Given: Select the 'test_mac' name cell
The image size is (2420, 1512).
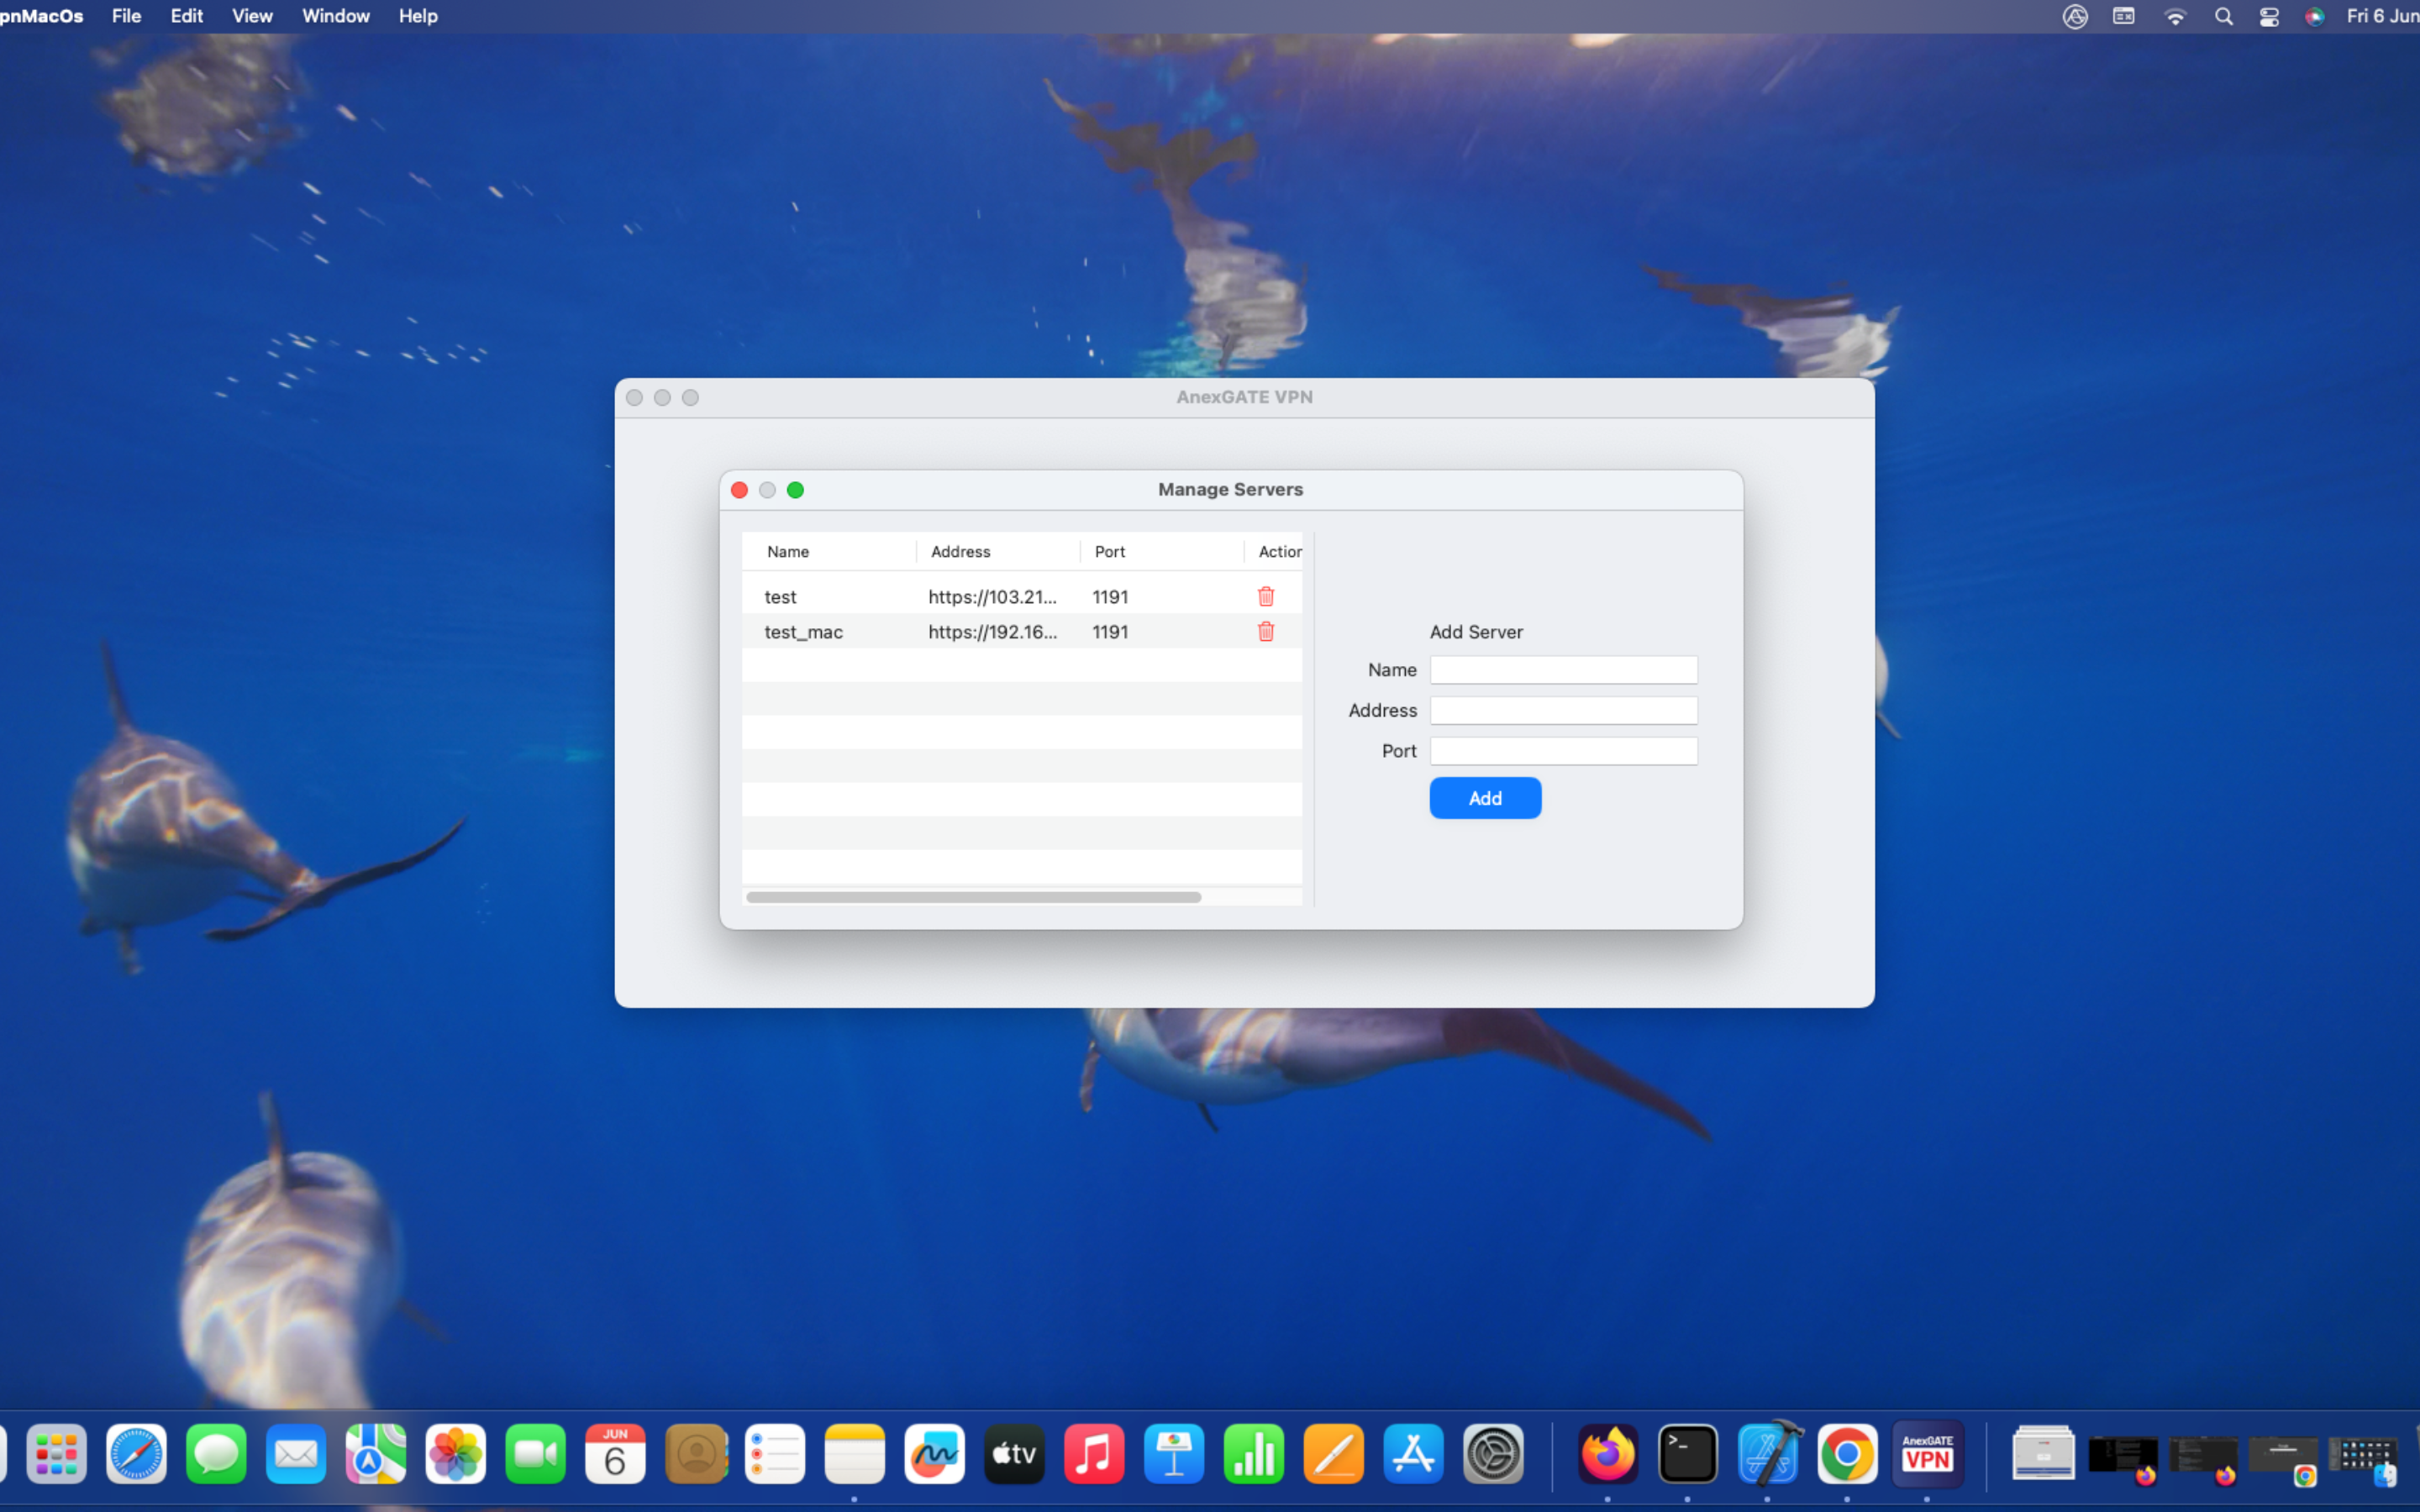Looking at the screenshot, I should click(803, 632).
